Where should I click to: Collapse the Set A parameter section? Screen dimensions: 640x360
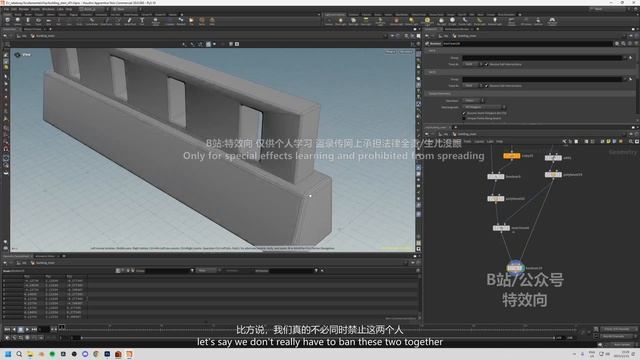(x=432, y=51)
